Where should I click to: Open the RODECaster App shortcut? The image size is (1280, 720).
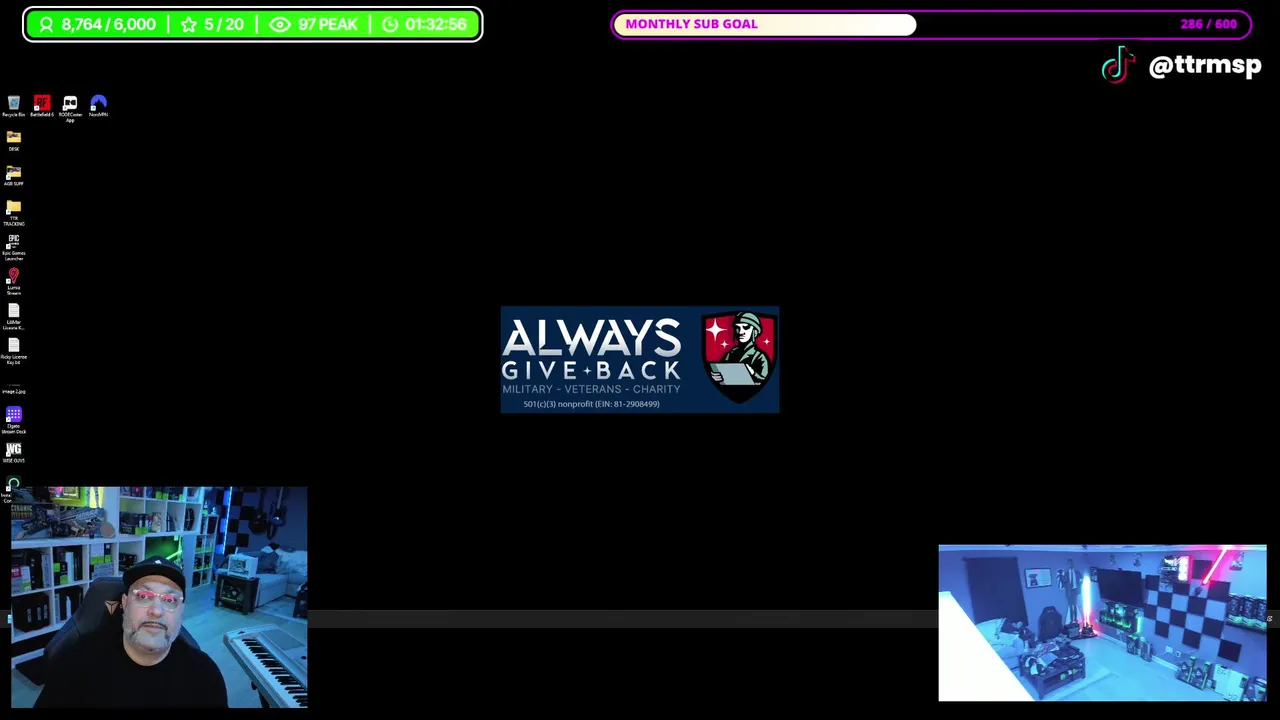click(70, 108)
